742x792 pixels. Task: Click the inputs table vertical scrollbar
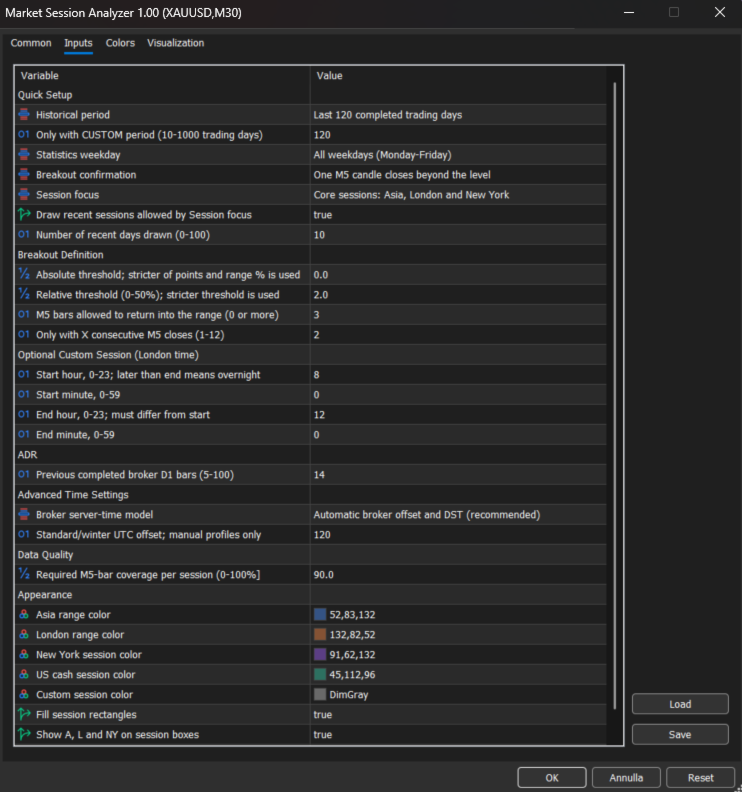pos(614,395)
